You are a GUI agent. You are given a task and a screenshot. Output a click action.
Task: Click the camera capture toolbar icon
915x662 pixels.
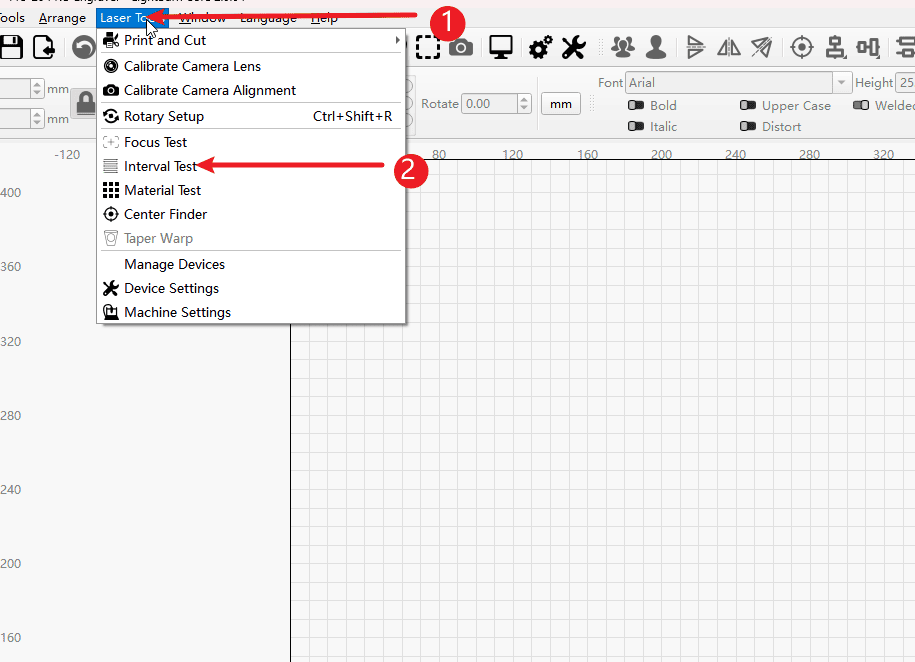[x=461, y=47]
